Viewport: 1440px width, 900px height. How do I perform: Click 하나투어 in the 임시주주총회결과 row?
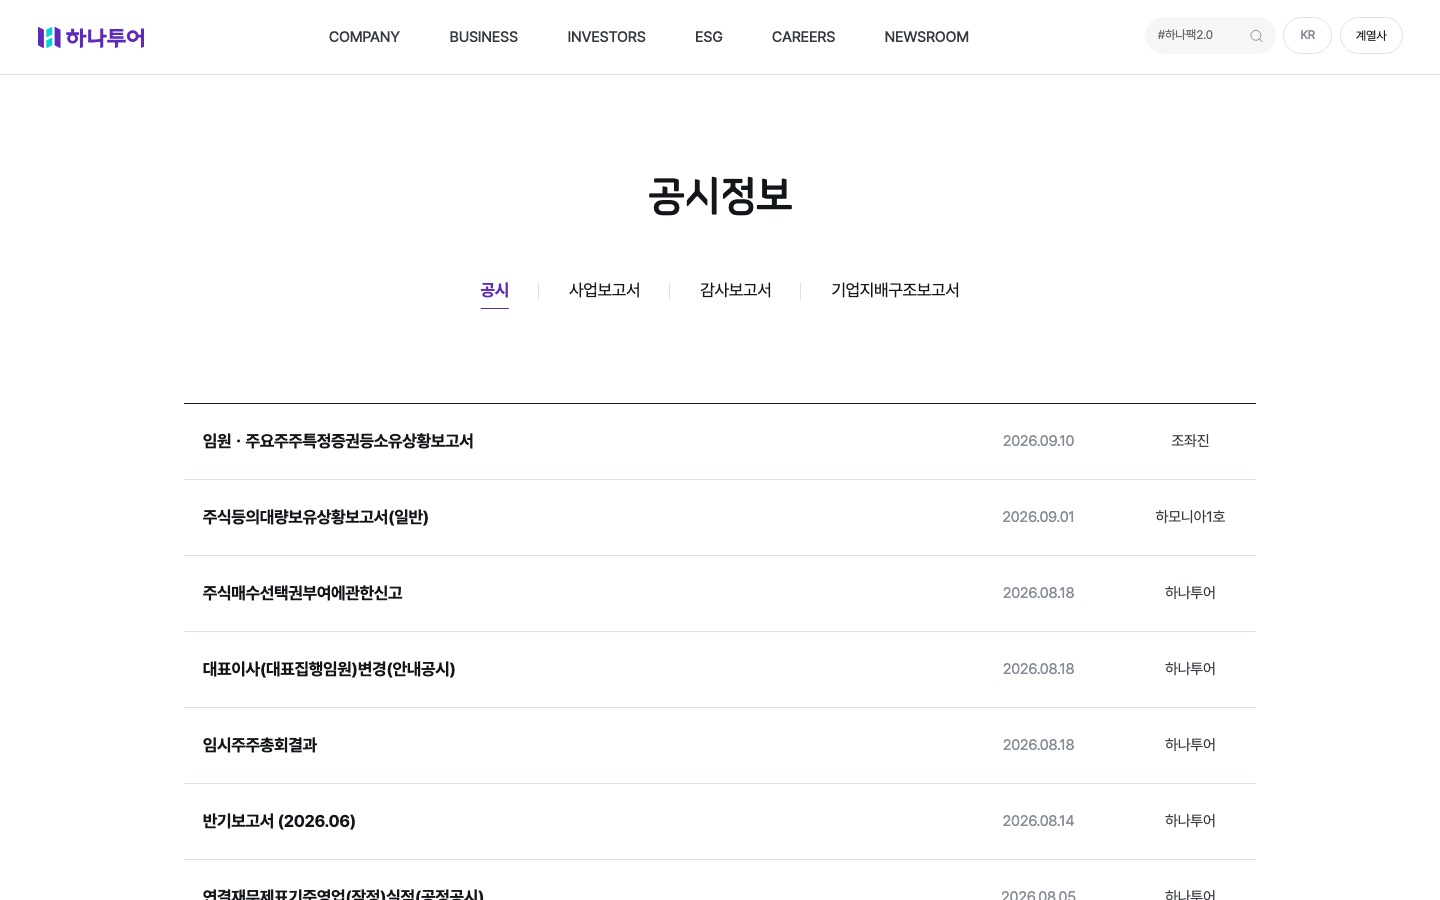pos(1190,745)
